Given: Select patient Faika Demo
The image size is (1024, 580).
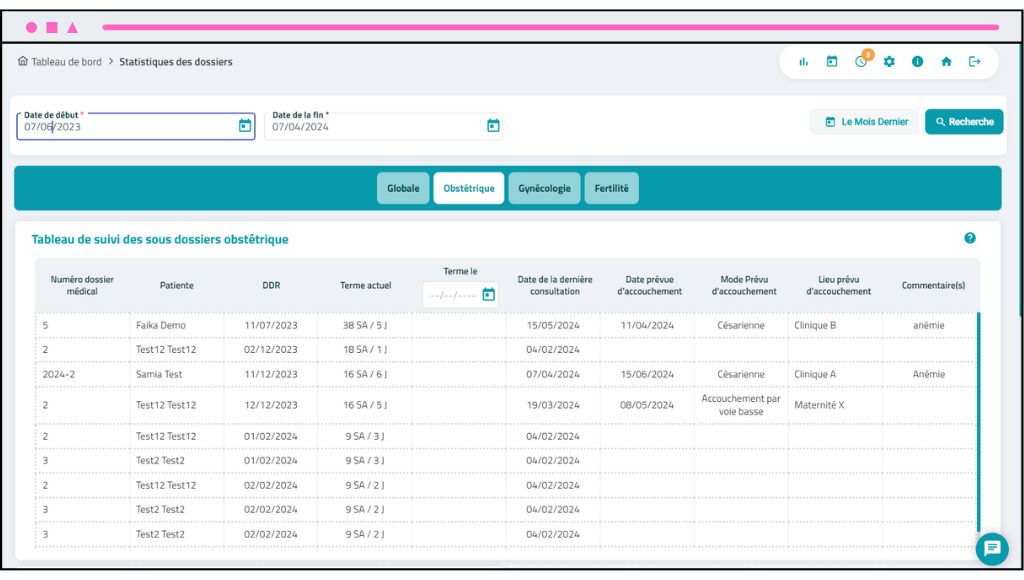Looking at the screenshot, I should coord(161,325).
